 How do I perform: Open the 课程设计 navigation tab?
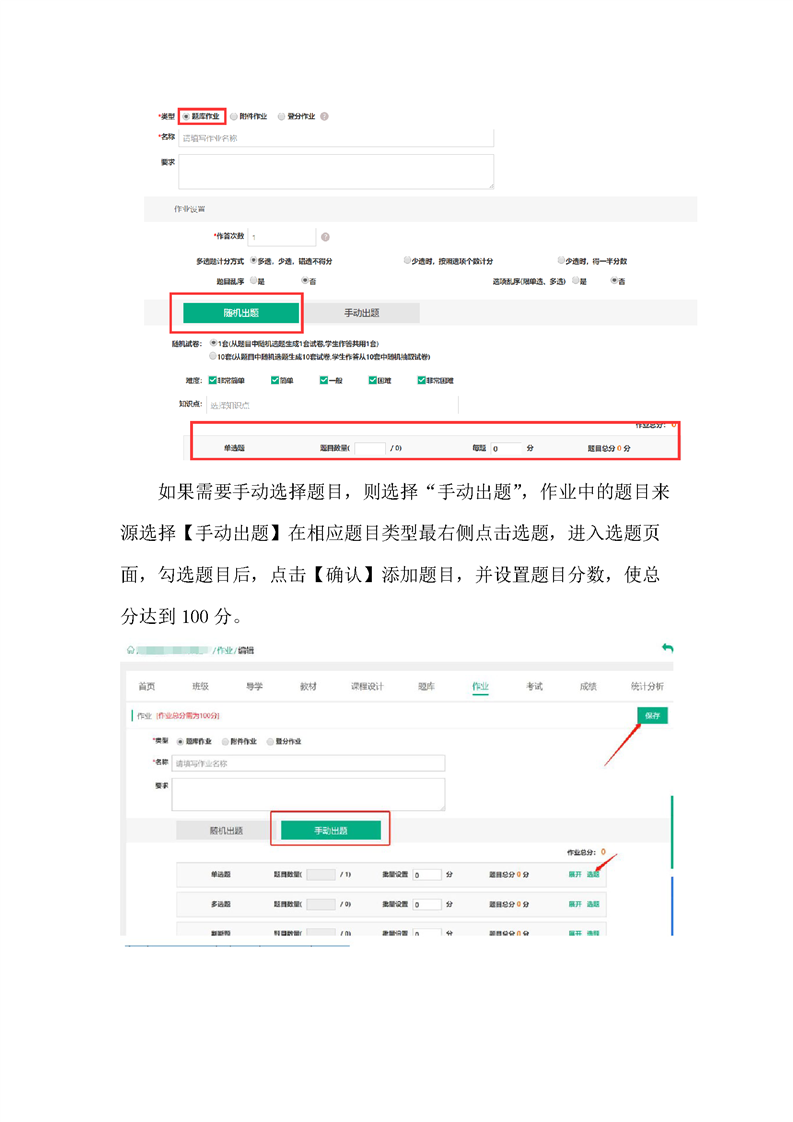[x=367, y=686]
